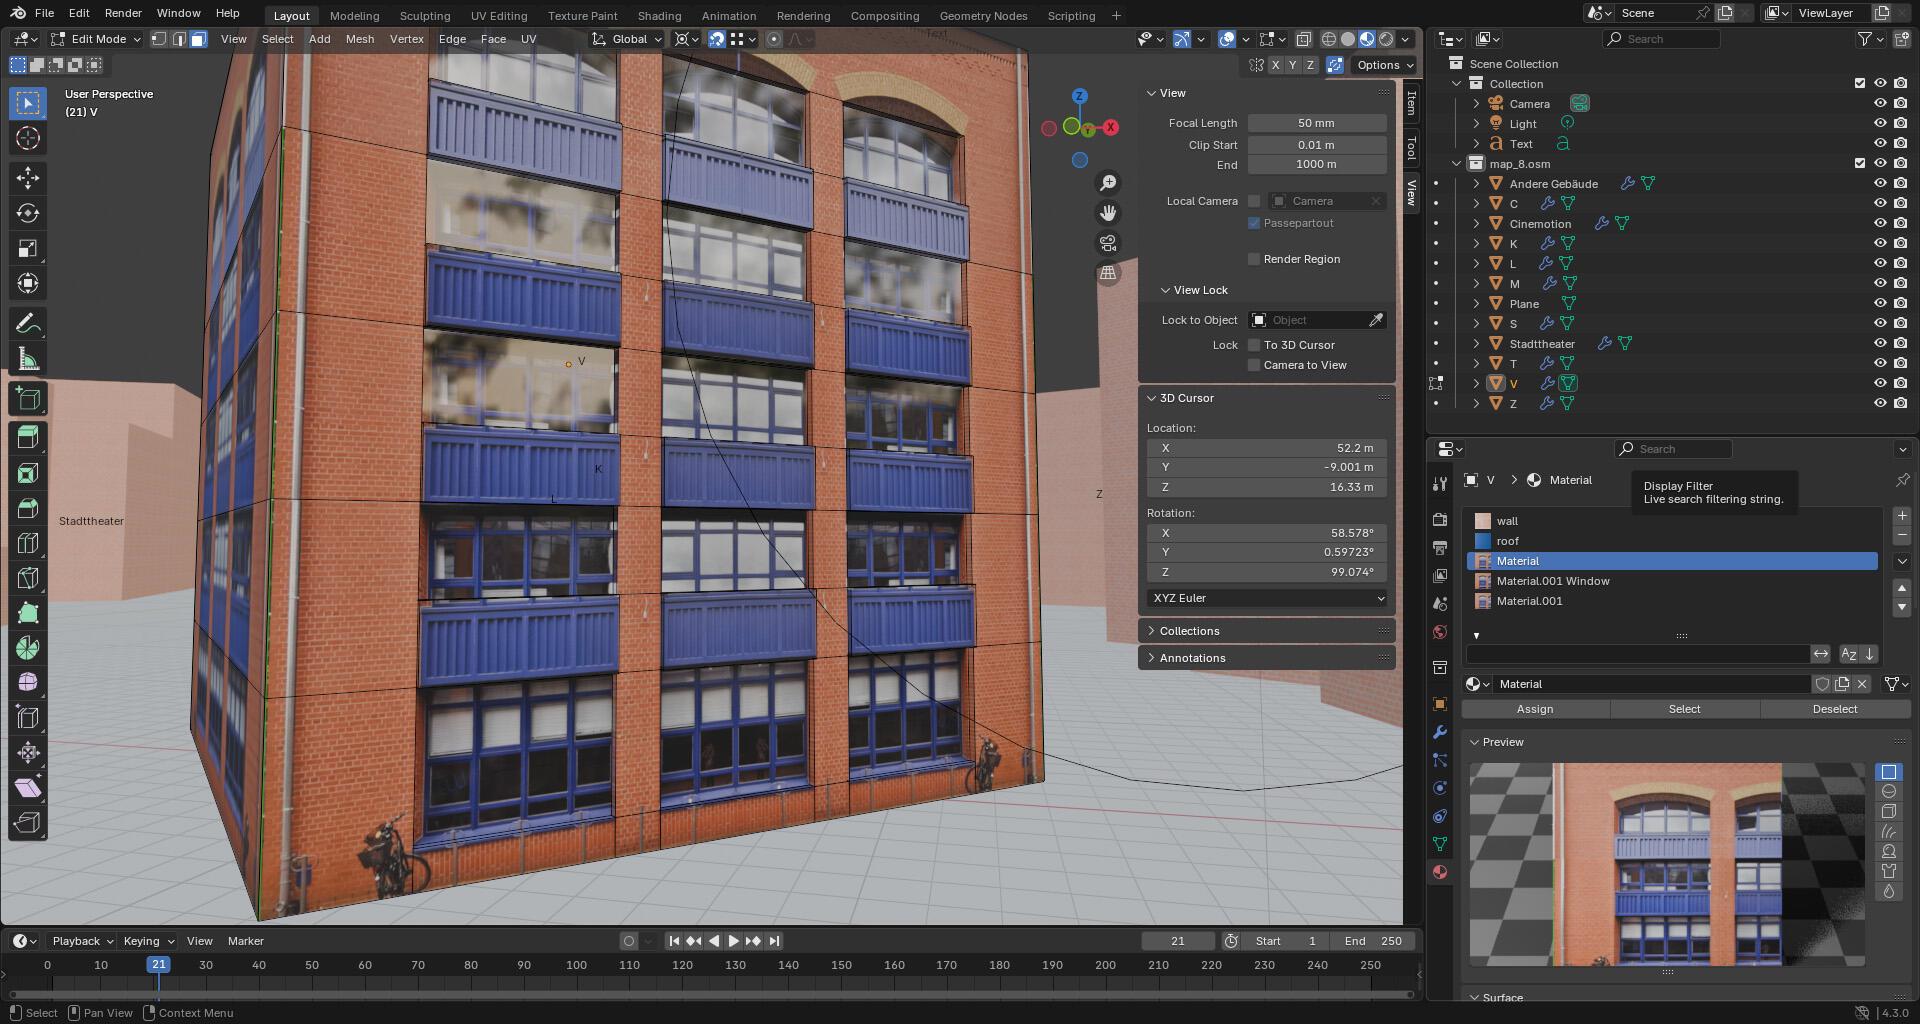Click the wall material color swatch
This screenshot has height=1024, width=1920.
click(x=1483, y=521)
